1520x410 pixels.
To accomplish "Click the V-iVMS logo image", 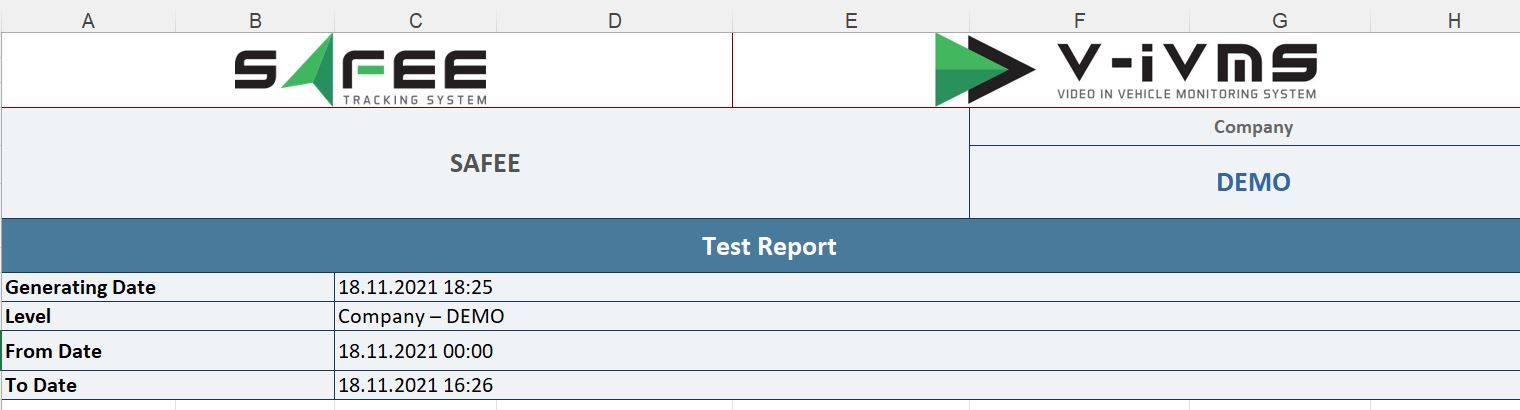I will point(1126,69).
